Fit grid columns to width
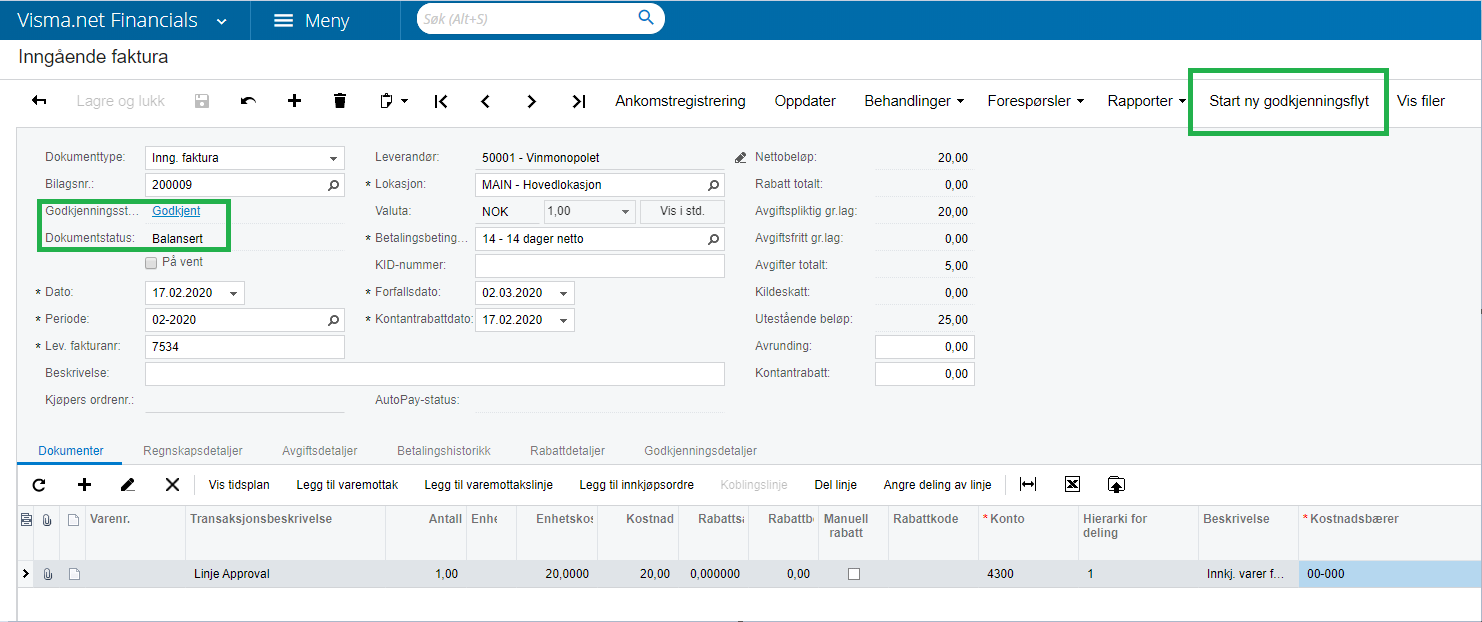Screen dimensions: 1482x622 tap(1028, 485)
